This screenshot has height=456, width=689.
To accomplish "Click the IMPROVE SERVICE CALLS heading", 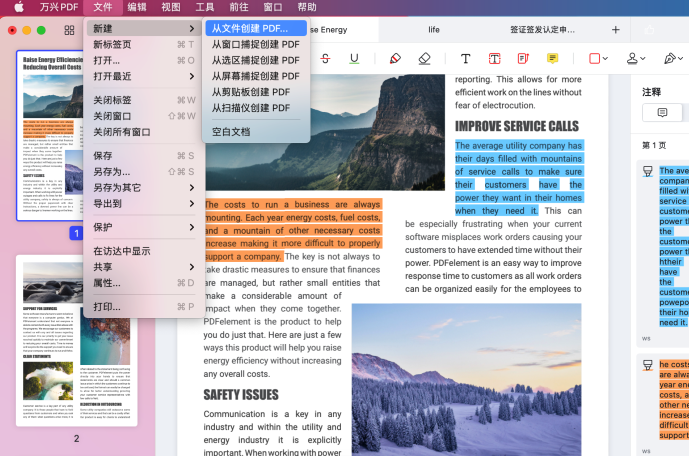I will click(x=517, y=126).
